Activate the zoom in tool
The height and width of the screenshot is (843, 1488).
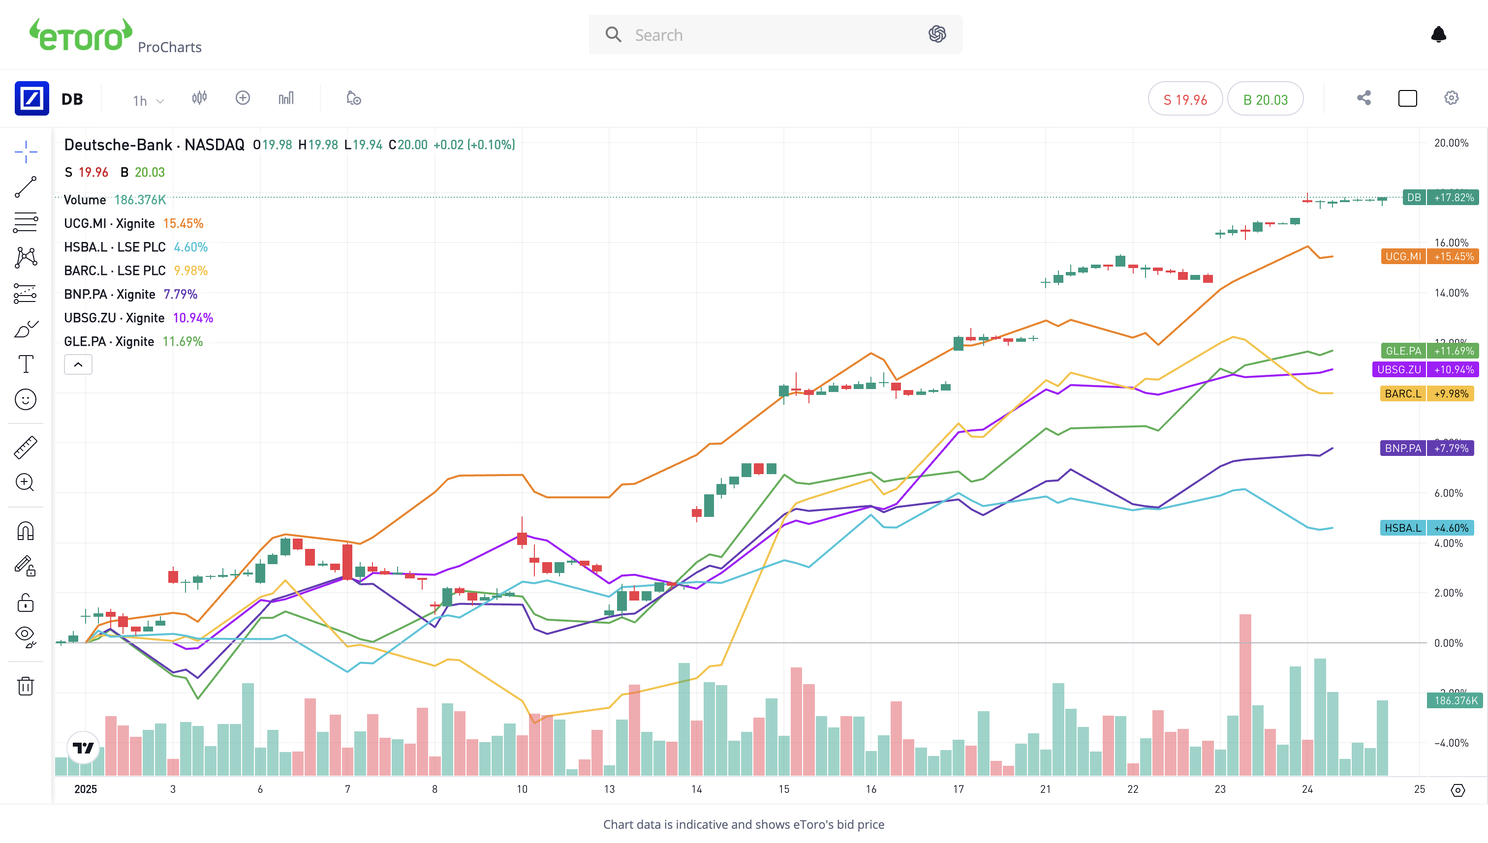tap(26, 483)
